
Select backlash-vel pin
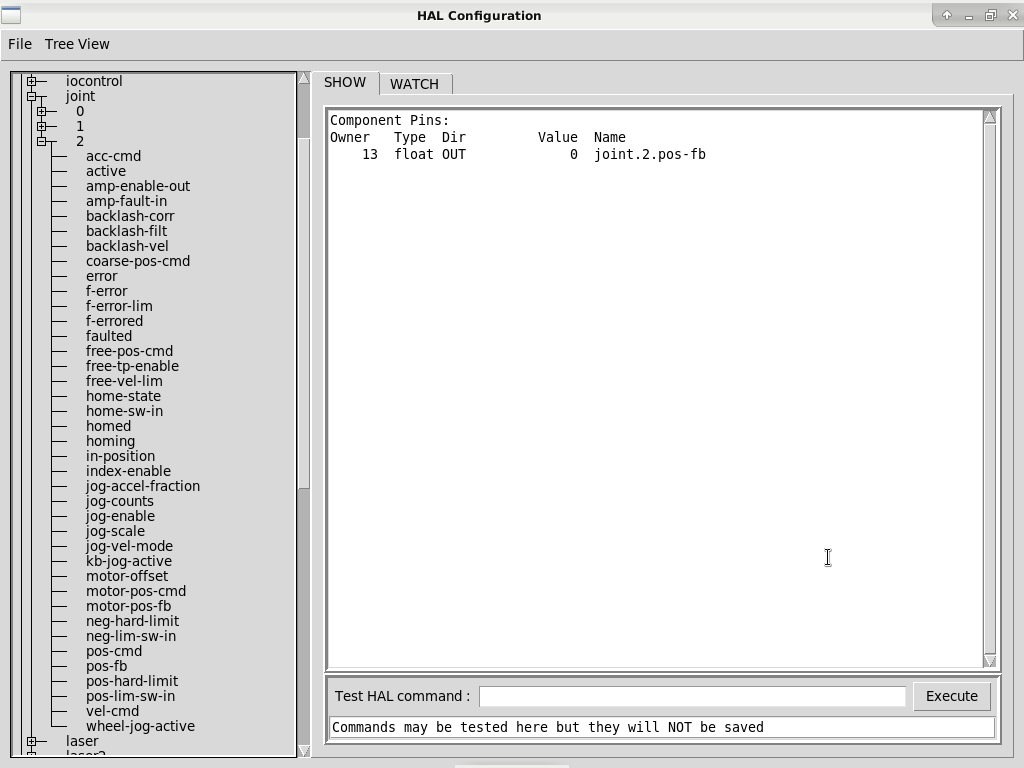127,246
